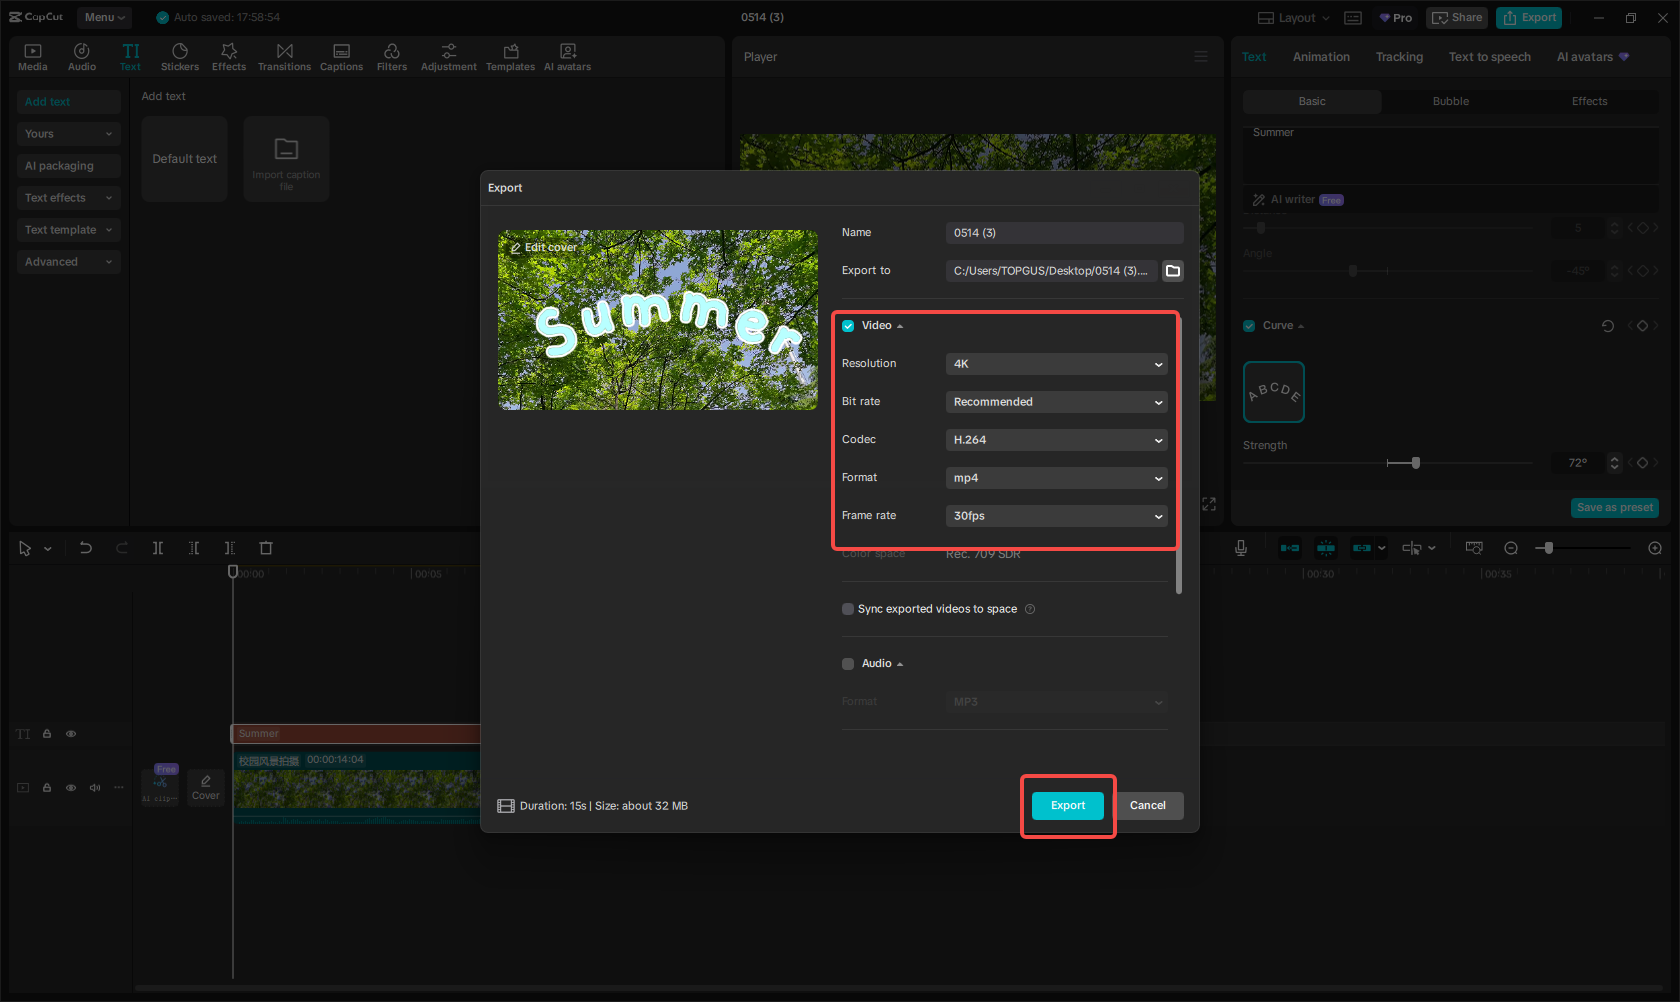Check Sync exported videos to space
This screenshot has height=1002, width=1680.
coord(847,609)
